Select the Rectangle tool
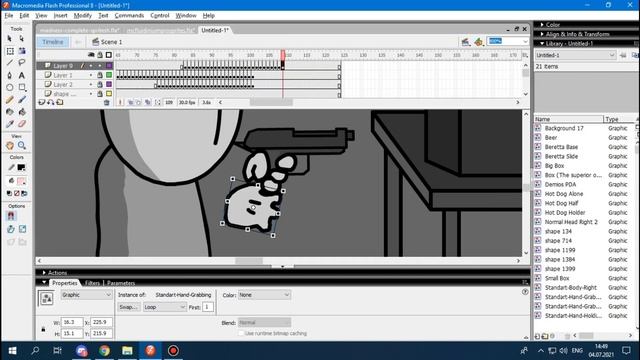The width and height of the screenshot is (640, 360). coord(22,87)
